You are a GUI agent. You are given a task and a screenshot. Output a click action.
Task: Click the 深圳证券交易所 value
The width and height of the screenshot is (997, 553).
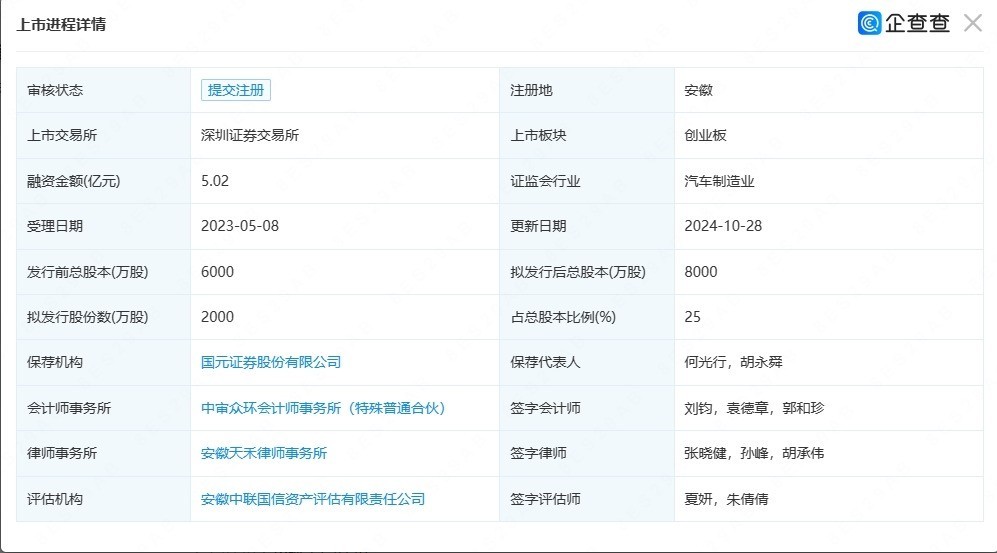[x=250, y=135]
